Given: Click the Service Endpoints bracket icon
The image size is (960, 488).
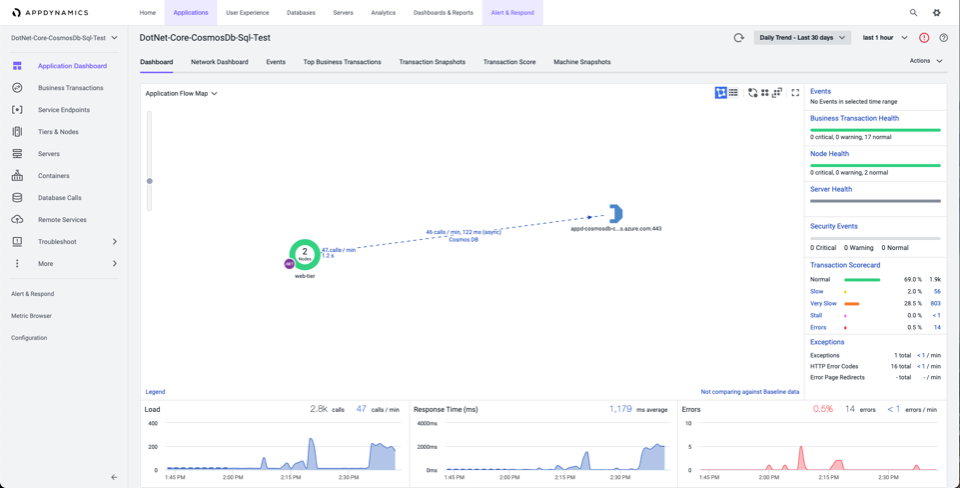Looking at the screenshot, I should pos(17,110).
